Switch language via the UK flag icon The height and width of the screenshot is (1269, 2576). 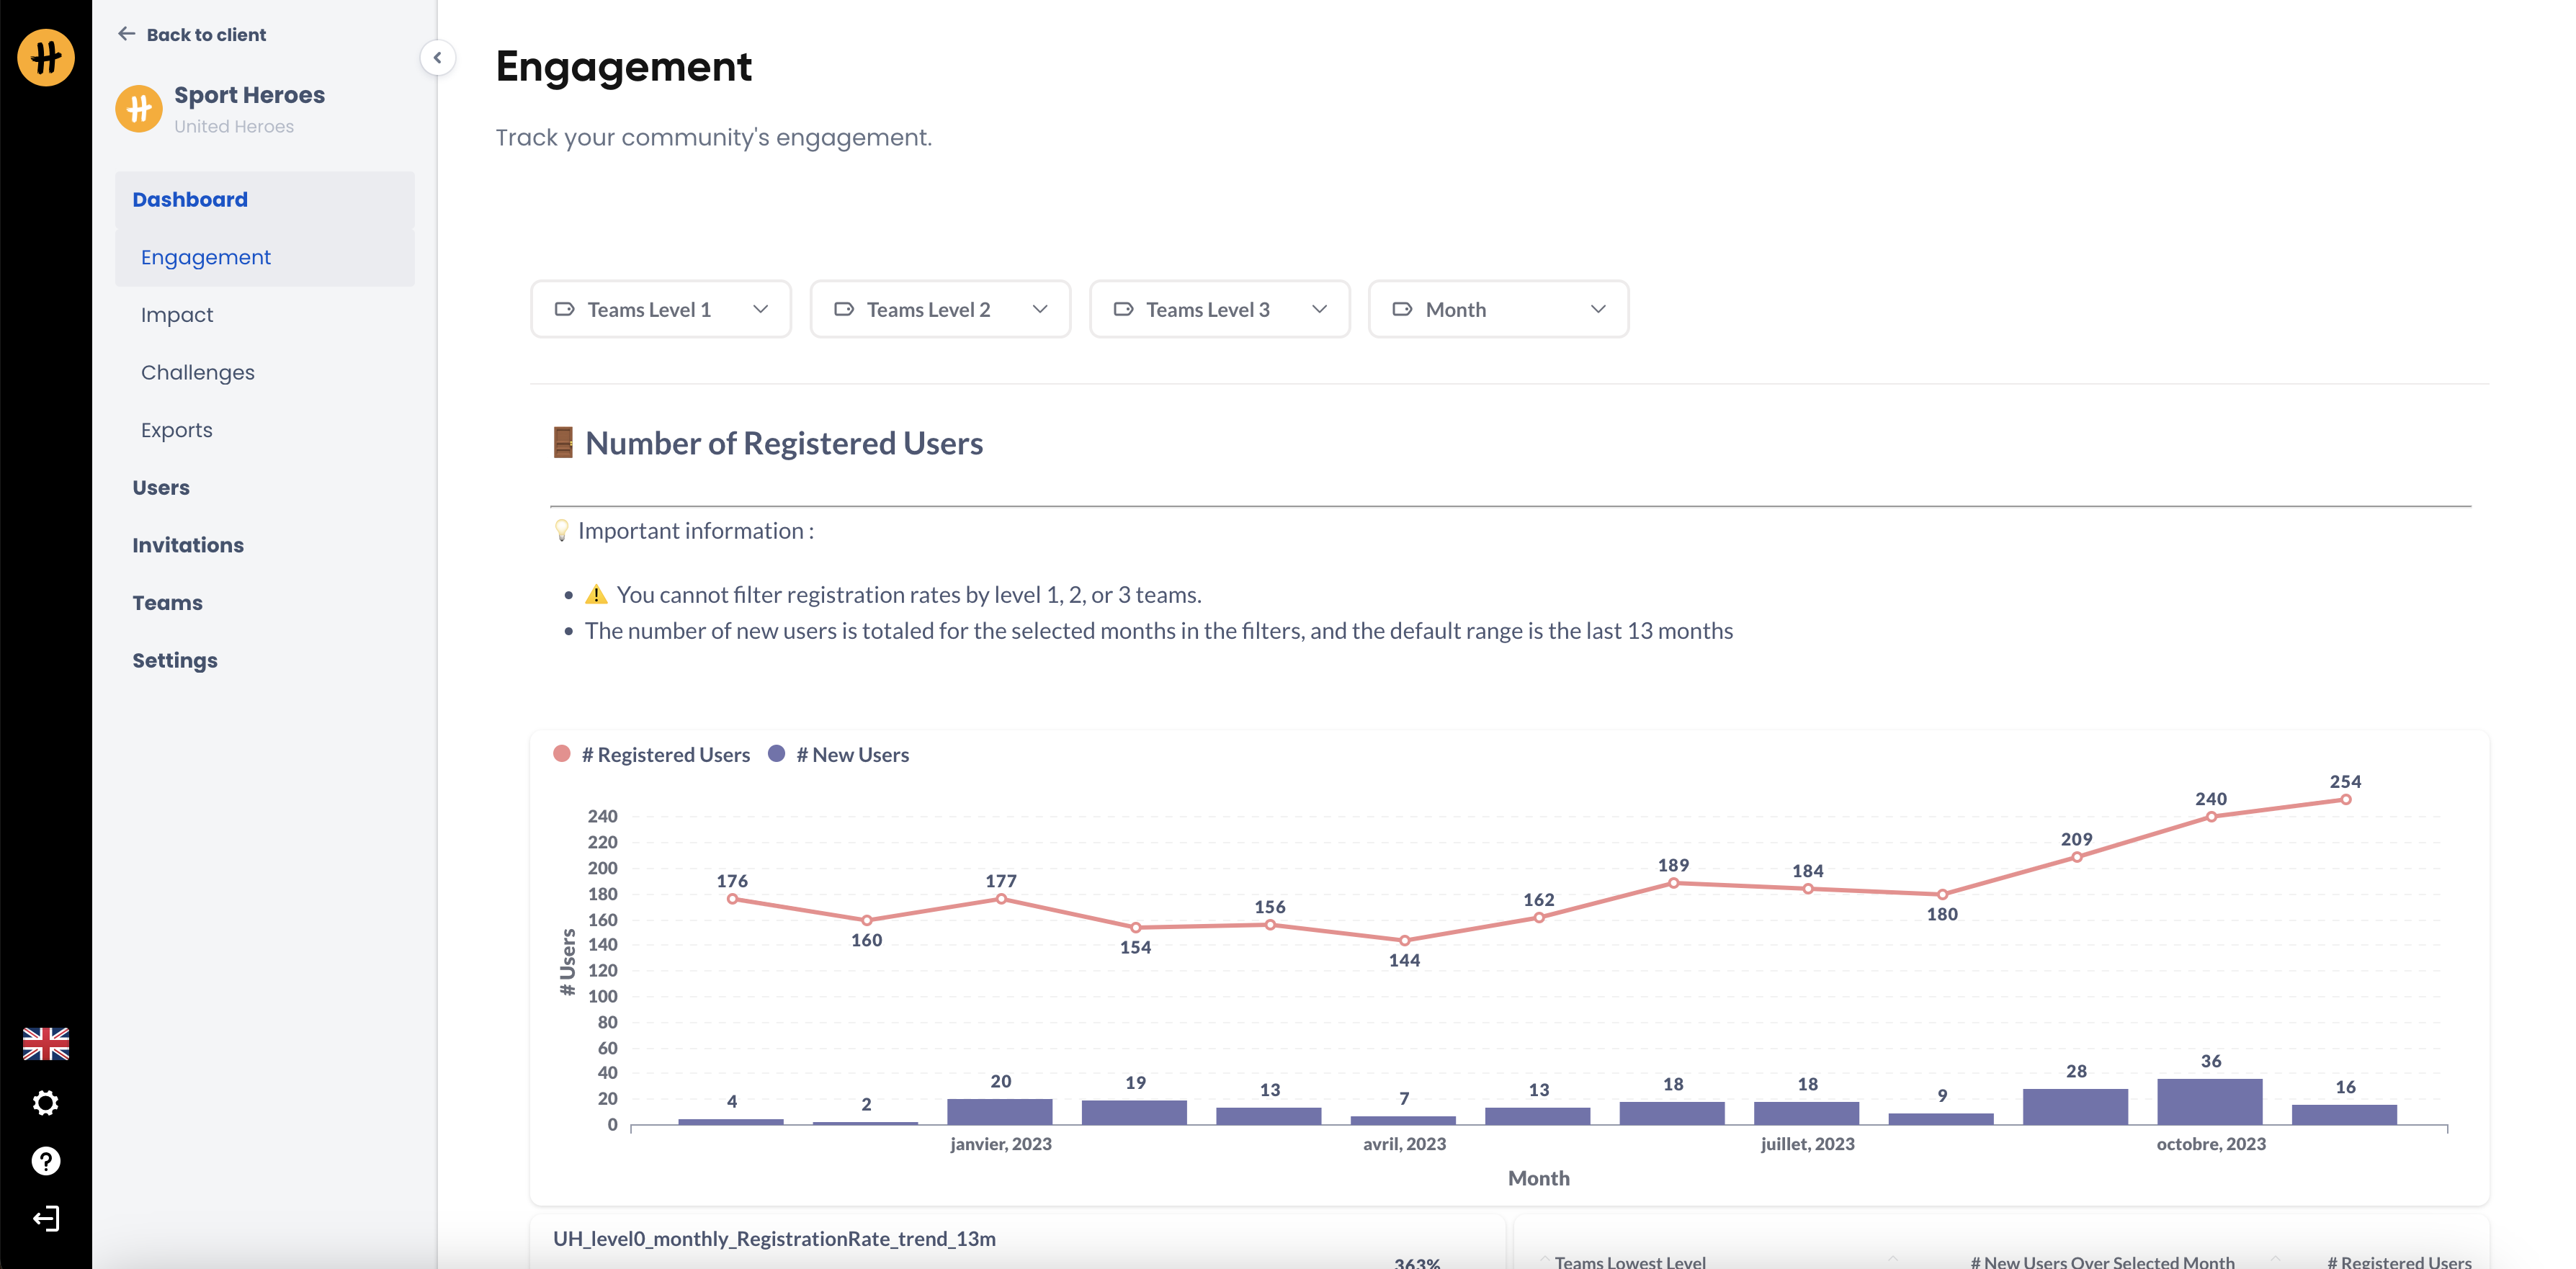(x=46, y=1044)
